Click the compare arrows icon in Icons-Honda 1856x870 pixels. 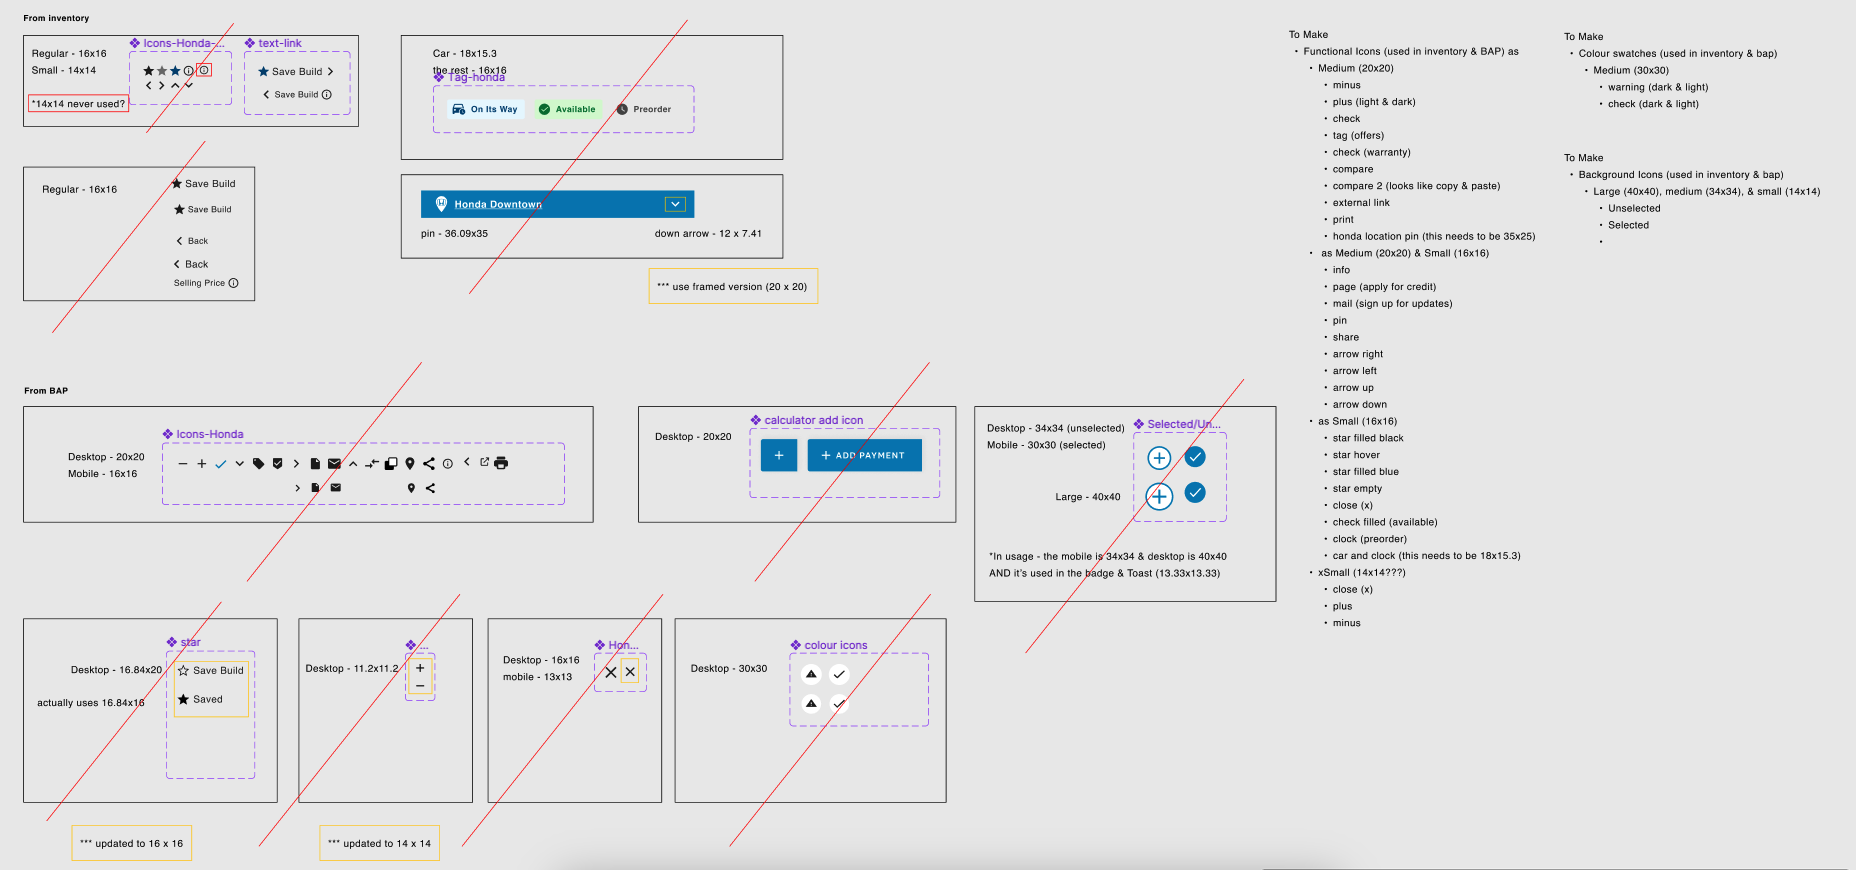pos(372,463)
